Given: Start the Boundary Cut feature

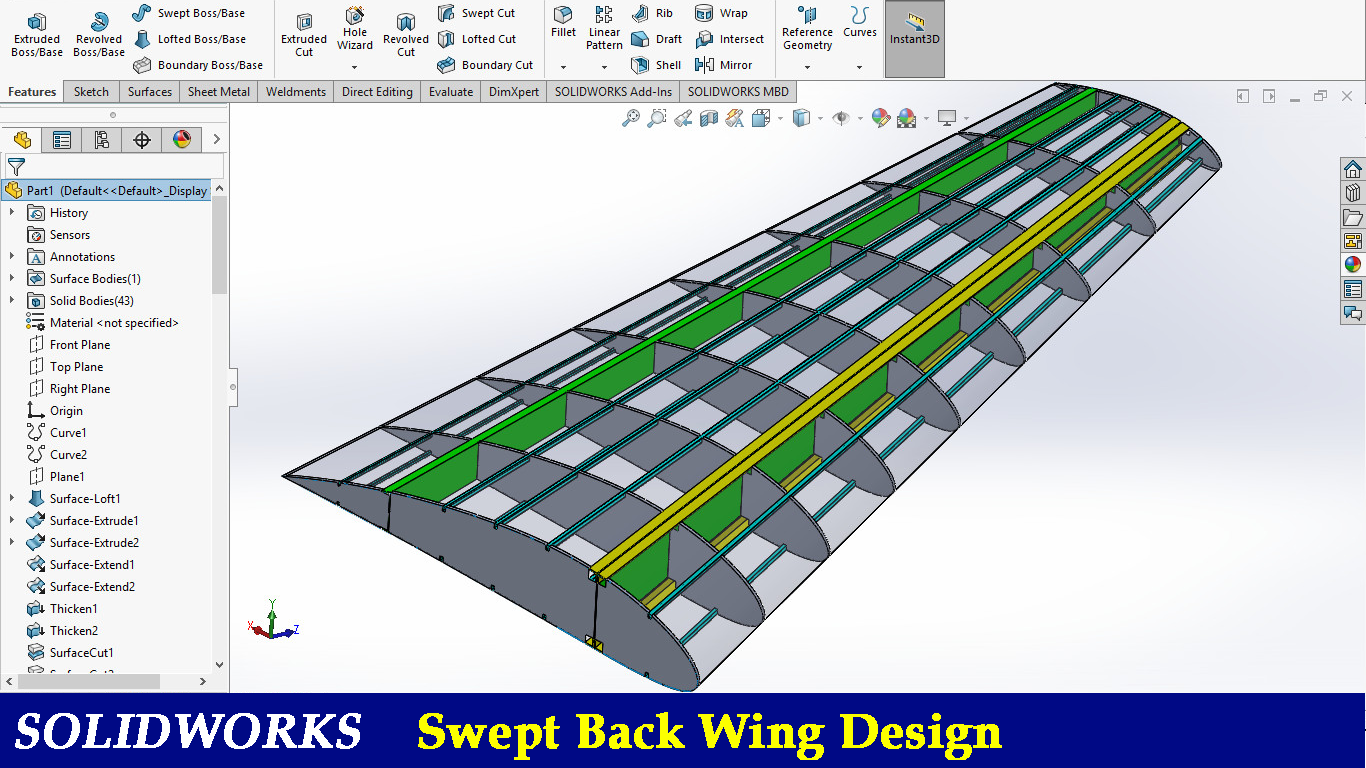Looking at the screenshot, I should (485, 65).
